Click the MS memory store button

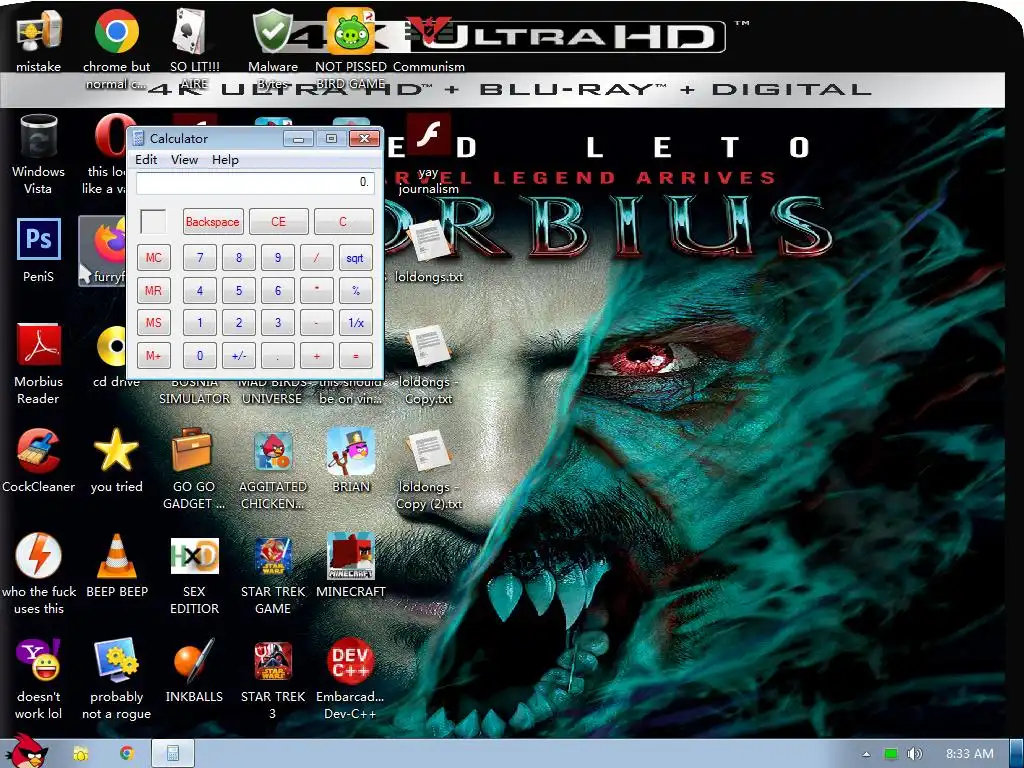pos(153,323)
